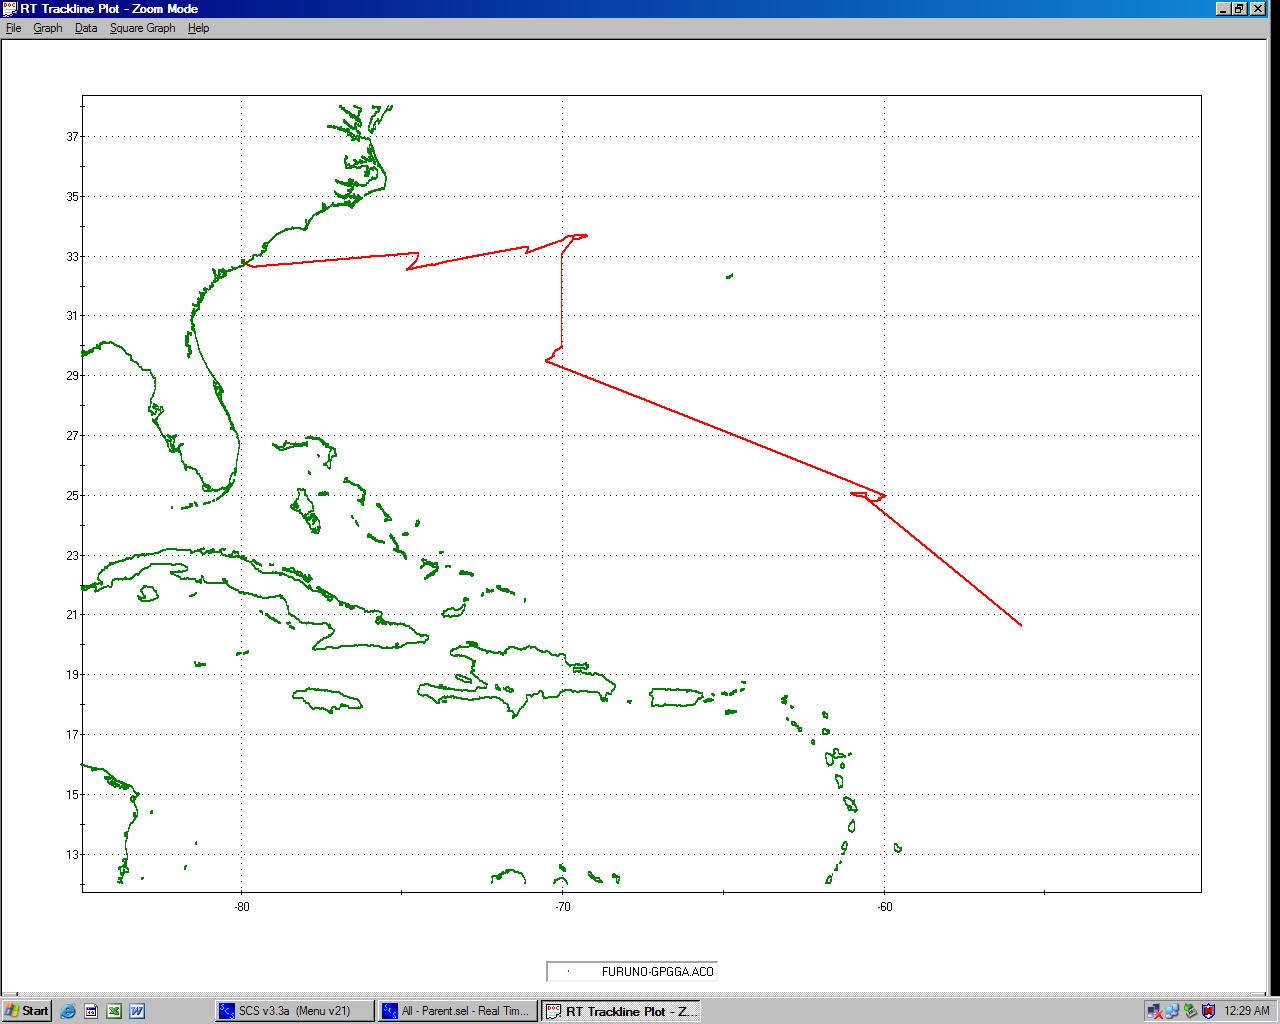Click latitude axis label 21
Viewport: 1280px width, 1024px height.
(x=74, y=615)
